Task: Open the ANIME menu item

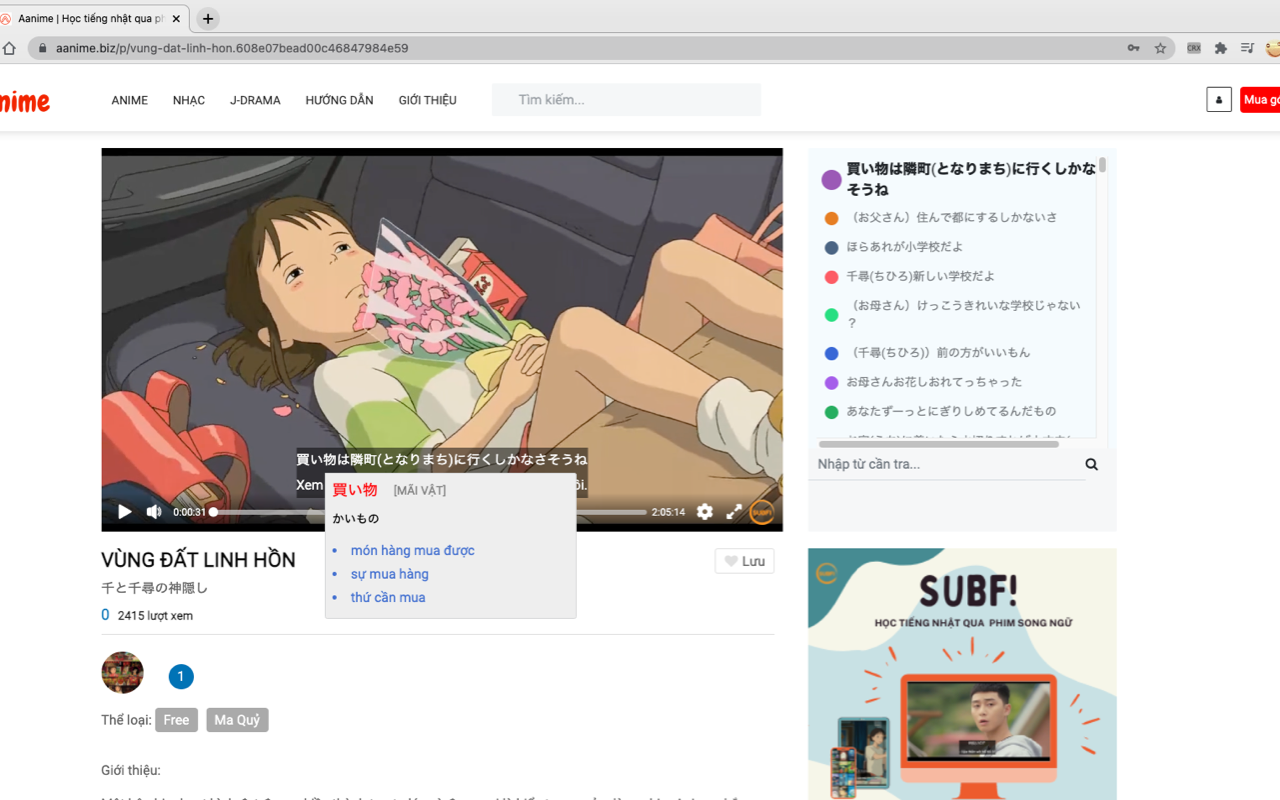Action: 129,100
